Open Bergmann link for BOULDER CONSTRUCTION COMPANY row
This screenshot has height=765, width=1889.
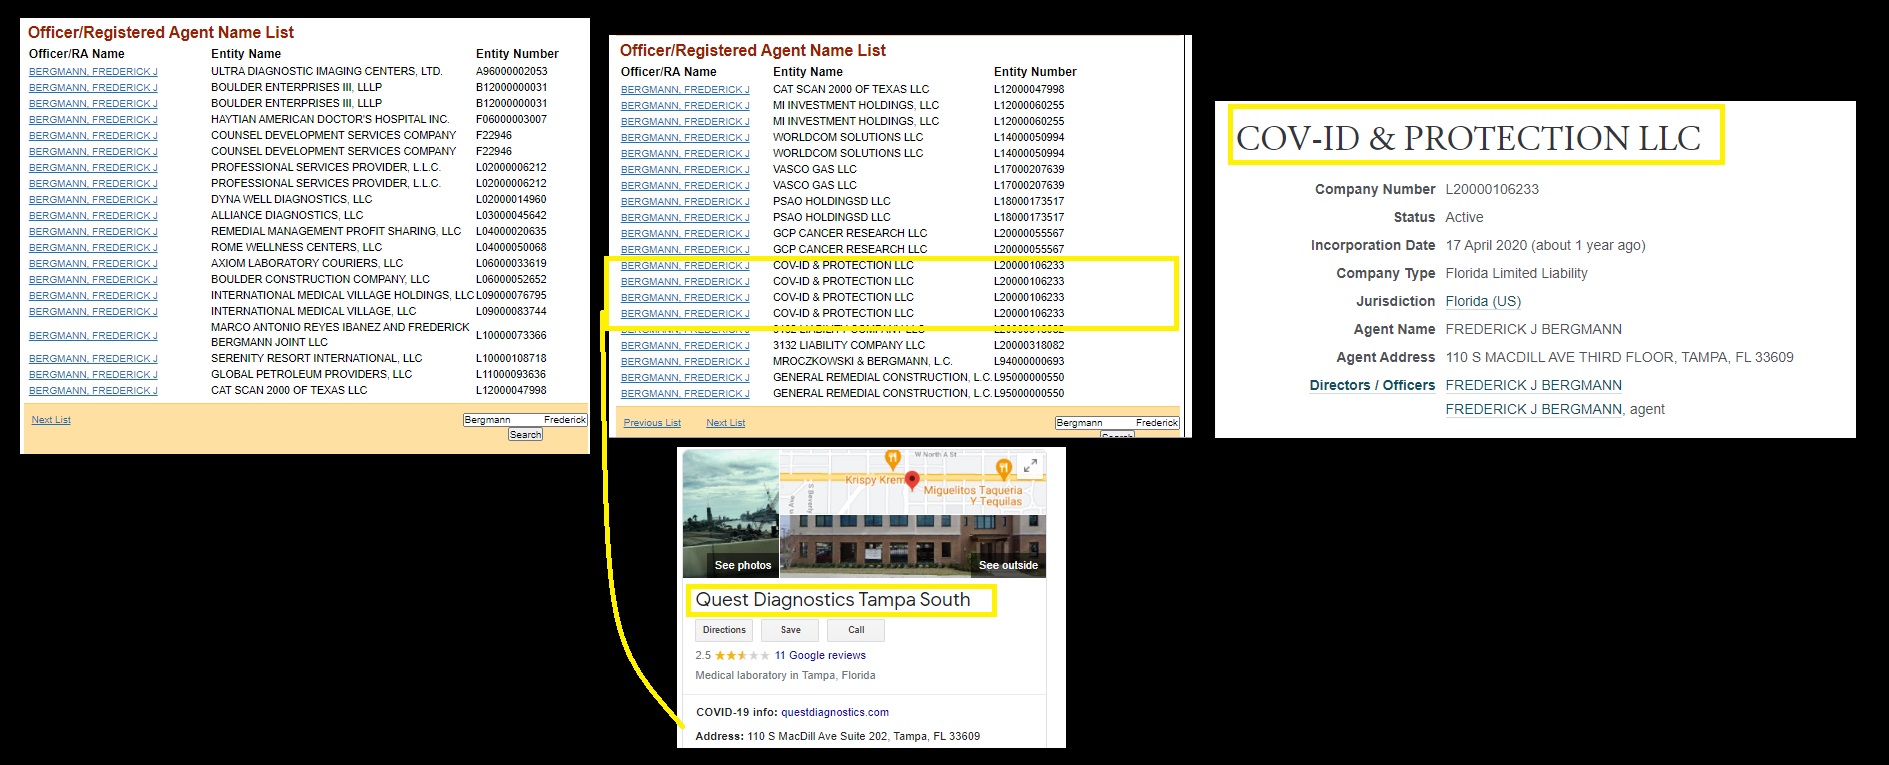pos(93,280)
